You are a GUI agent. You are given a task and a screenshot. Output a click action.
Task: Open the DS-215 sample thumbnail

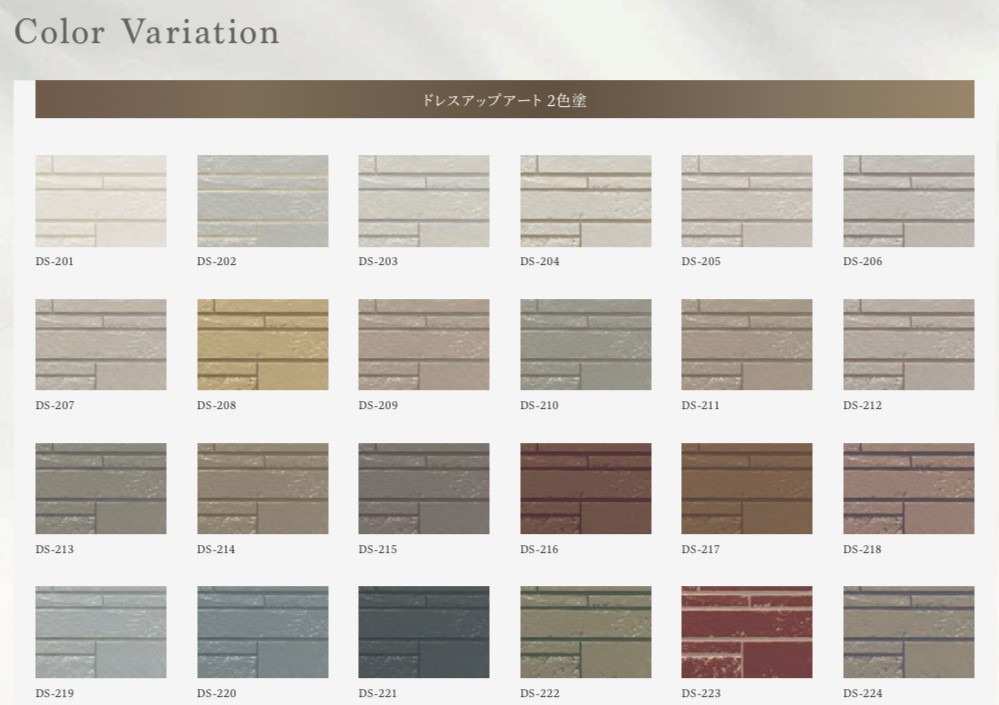[x=423, y=489]
